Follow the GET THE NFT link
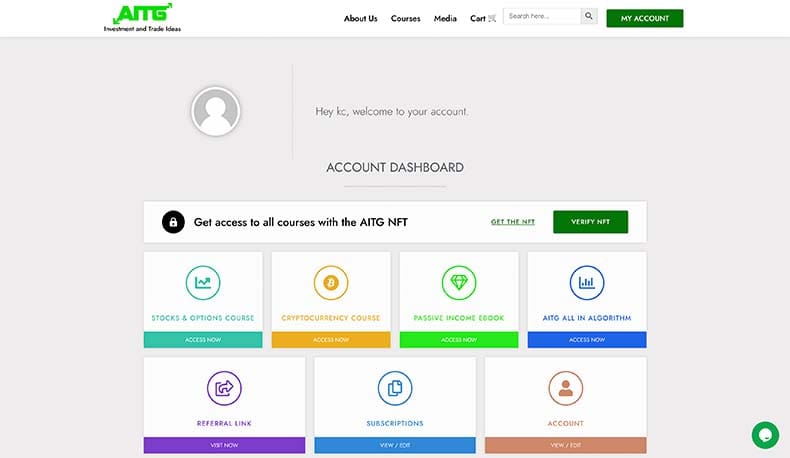The width and height of the screenshot is (790, 458). point(513,222)
